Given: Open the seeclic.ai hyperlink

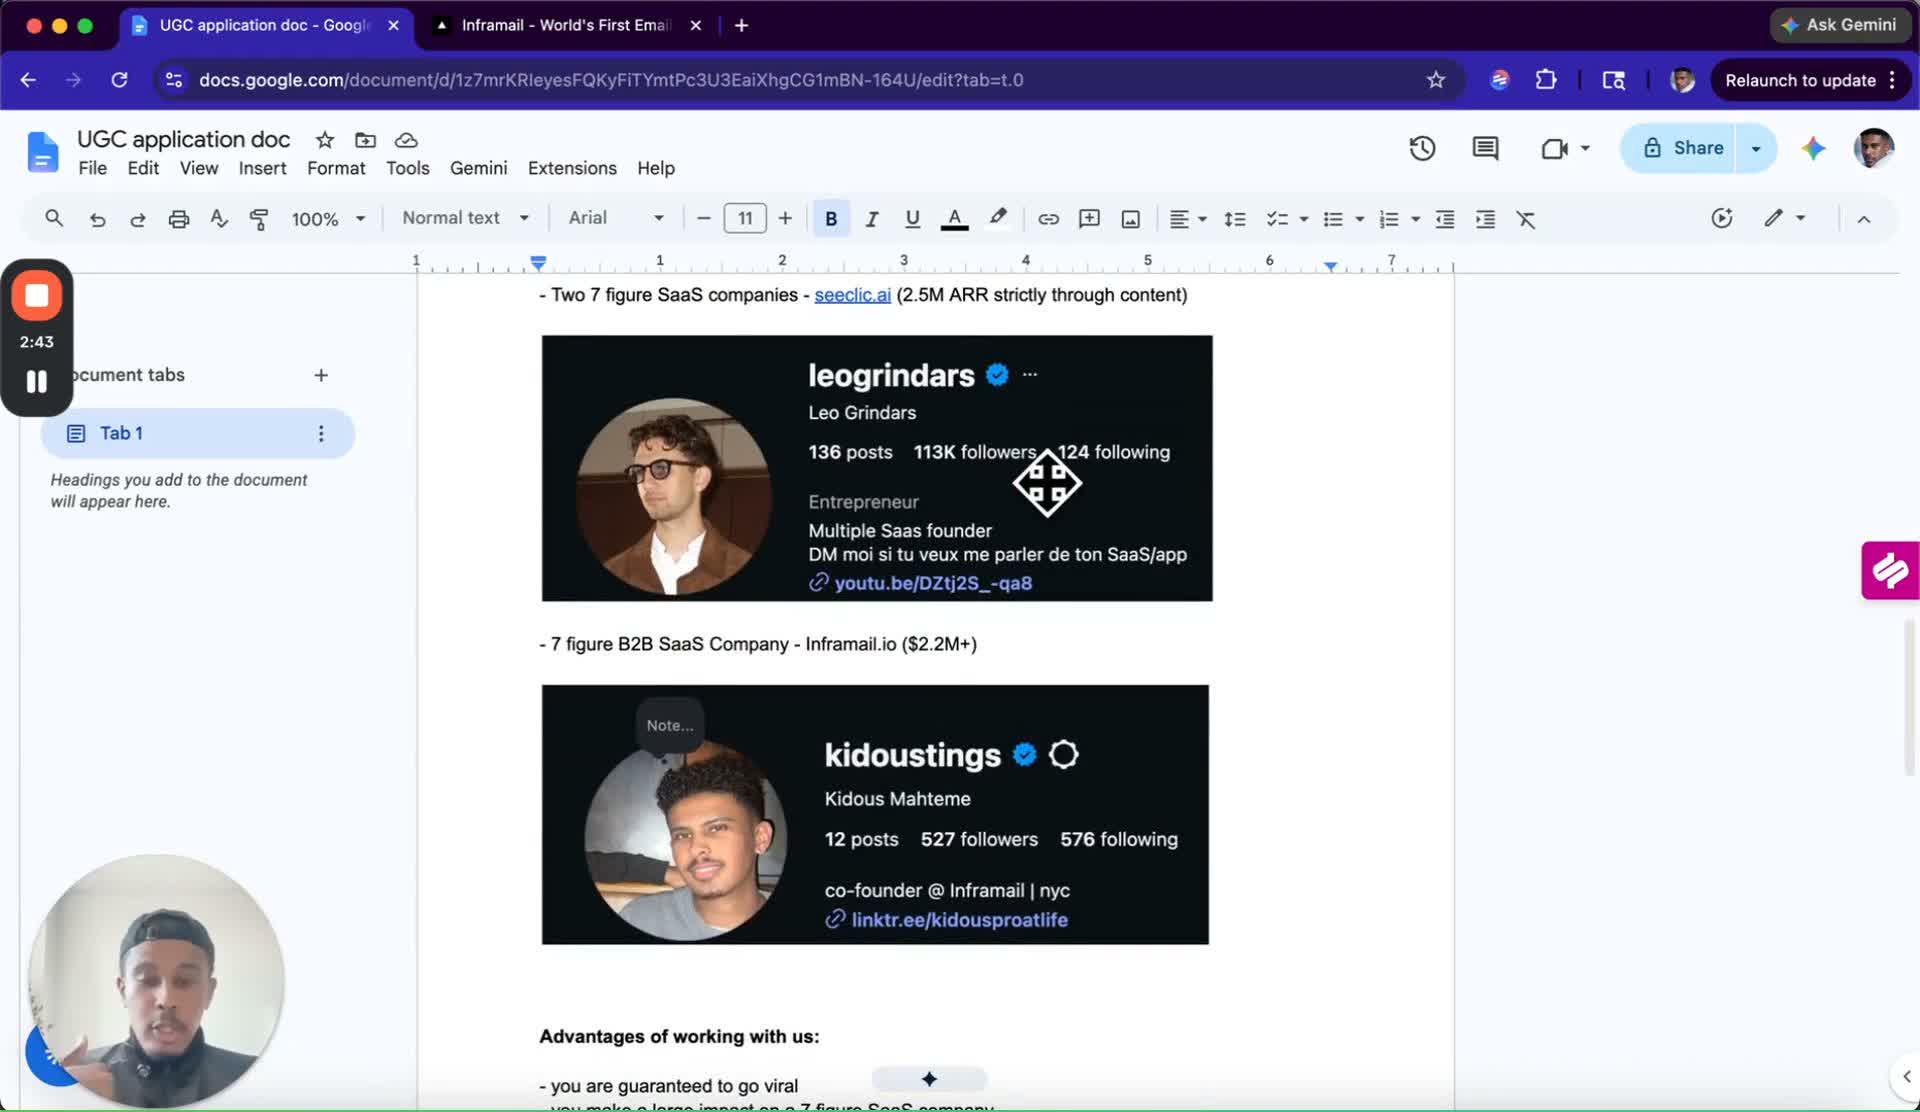Looking at the screenshot, I should pyautogui.click(x=852, y=295).
